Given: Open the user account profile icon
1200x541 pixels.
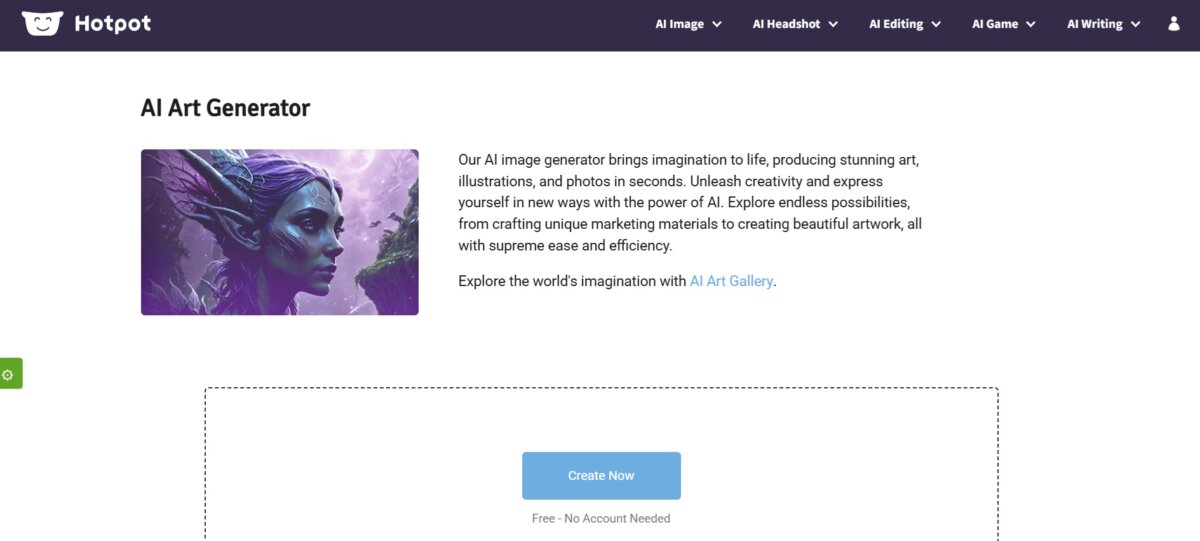Looking at the screenshot, I should (1174, 24).
